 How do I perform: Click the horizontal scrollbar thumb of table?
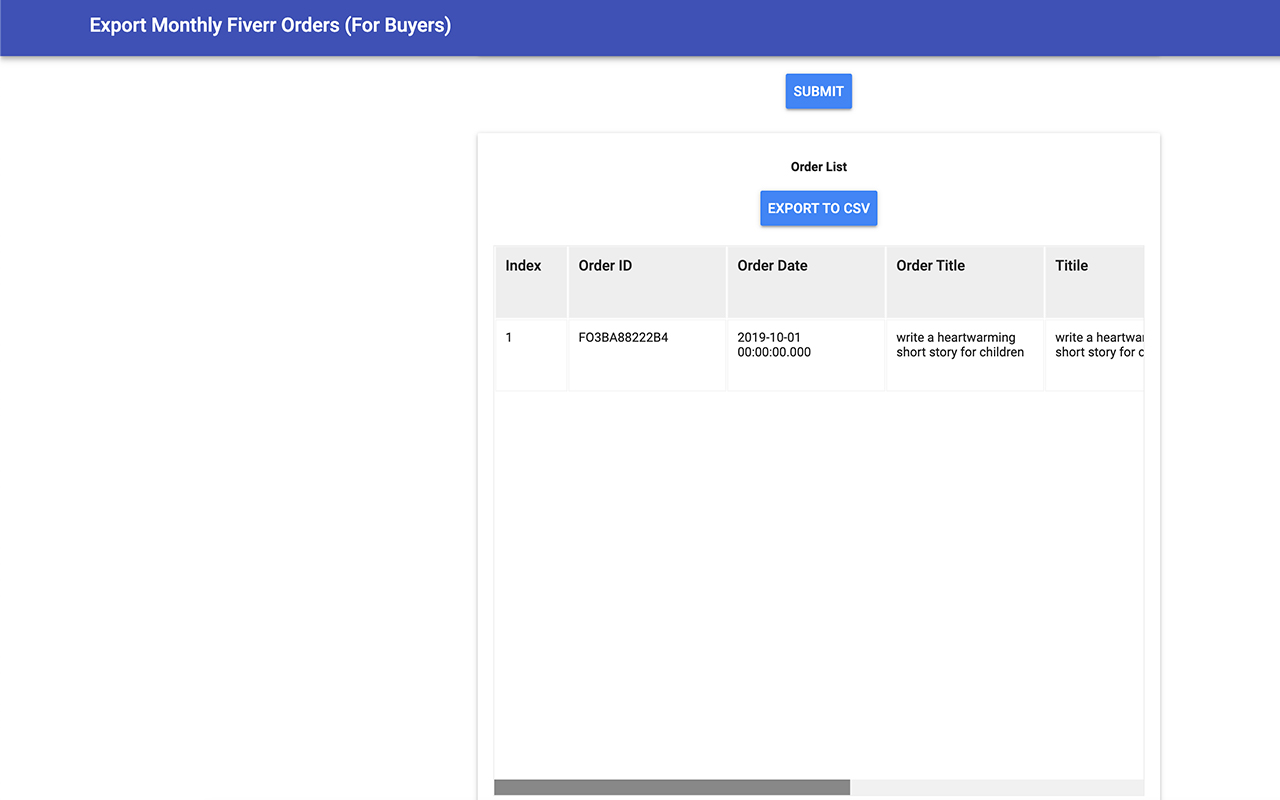pos(672,787)
